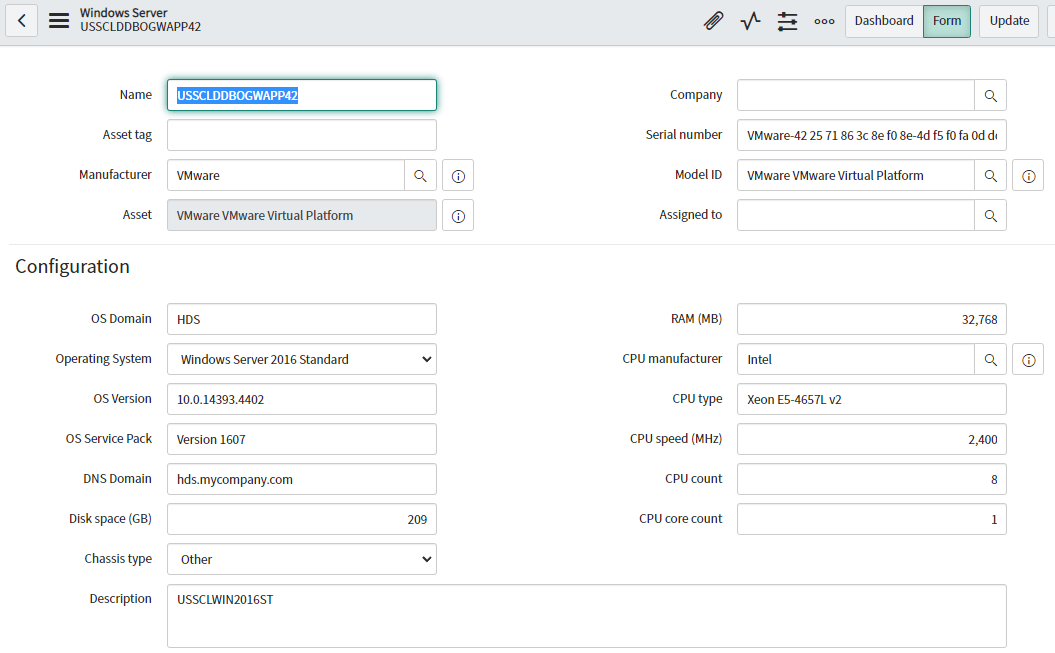Click Manufacturer lookup magnifier icon
This screenshot has height=653, width=1055.
pyautogui.click(x=420, y=175)
